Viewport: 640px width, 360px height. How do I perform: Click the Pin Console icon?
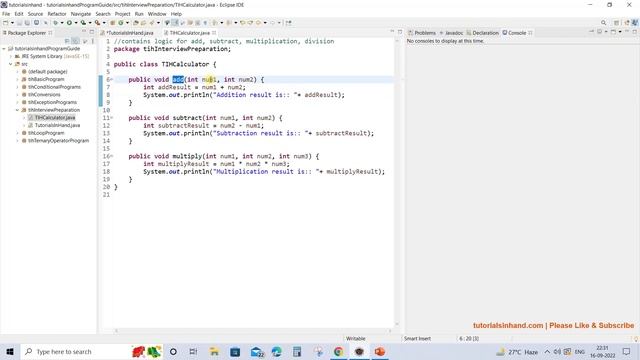[x=592, y=32]
